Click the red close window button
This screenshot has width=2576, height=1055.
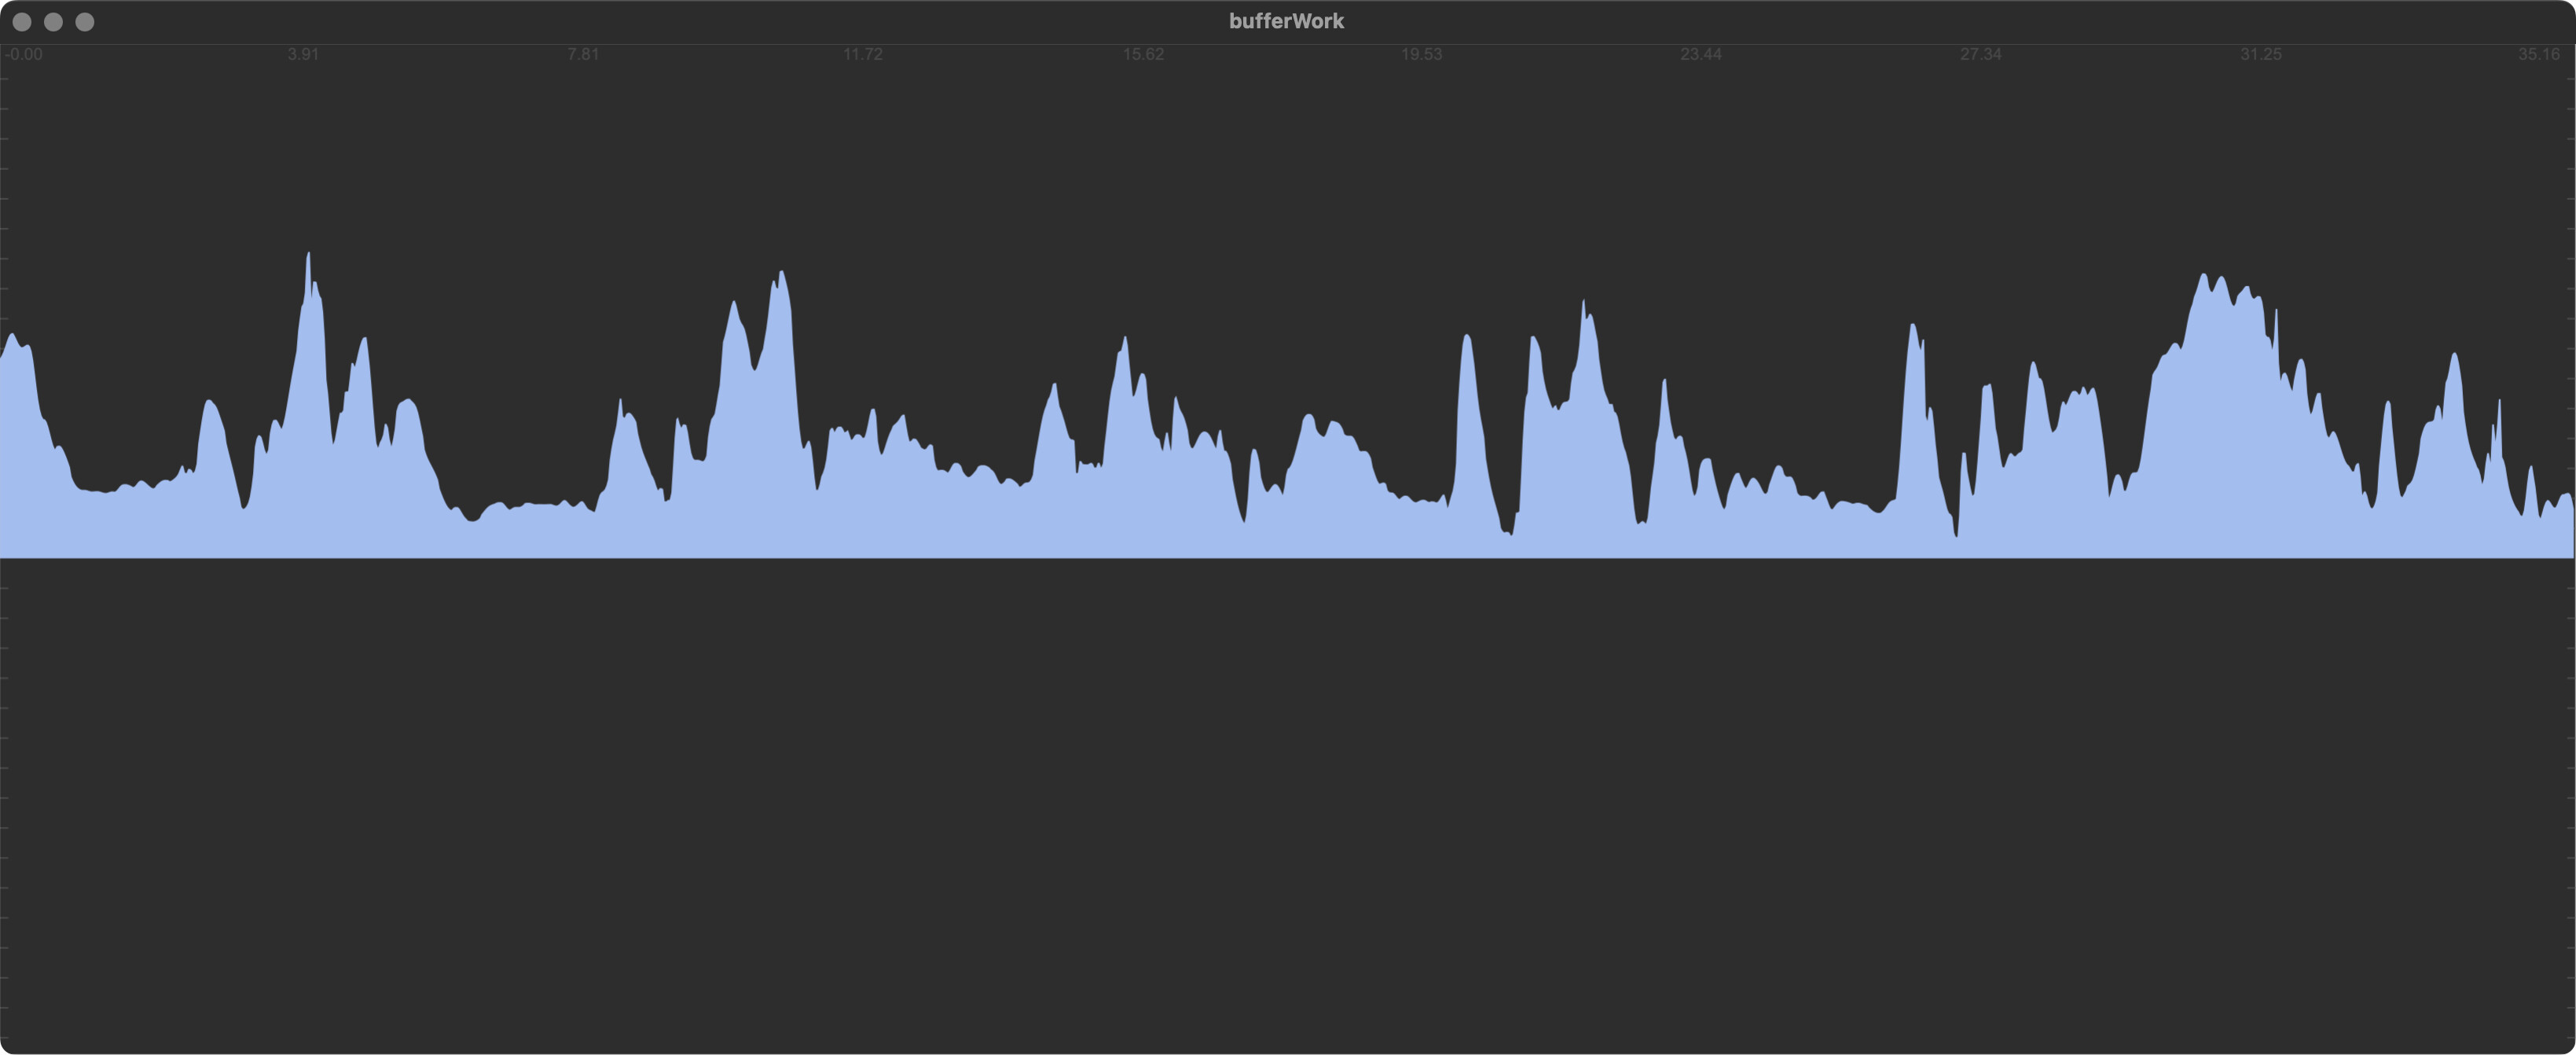(22, 22)
